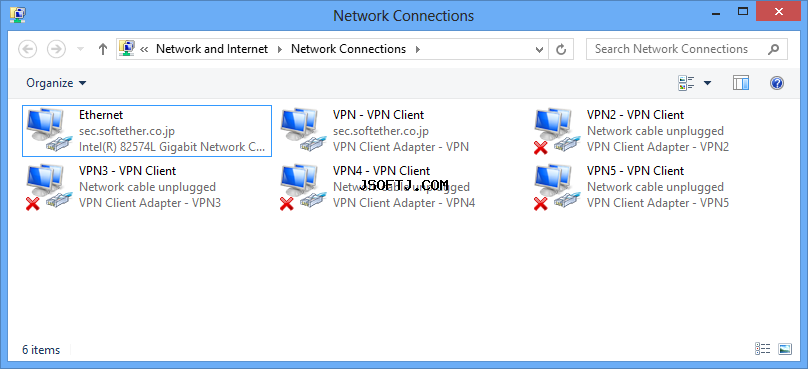This screenshot has width=808, height=369.
Task: Select the VPN4 - VPN Client adapter icon
Action: coord(304,187)
